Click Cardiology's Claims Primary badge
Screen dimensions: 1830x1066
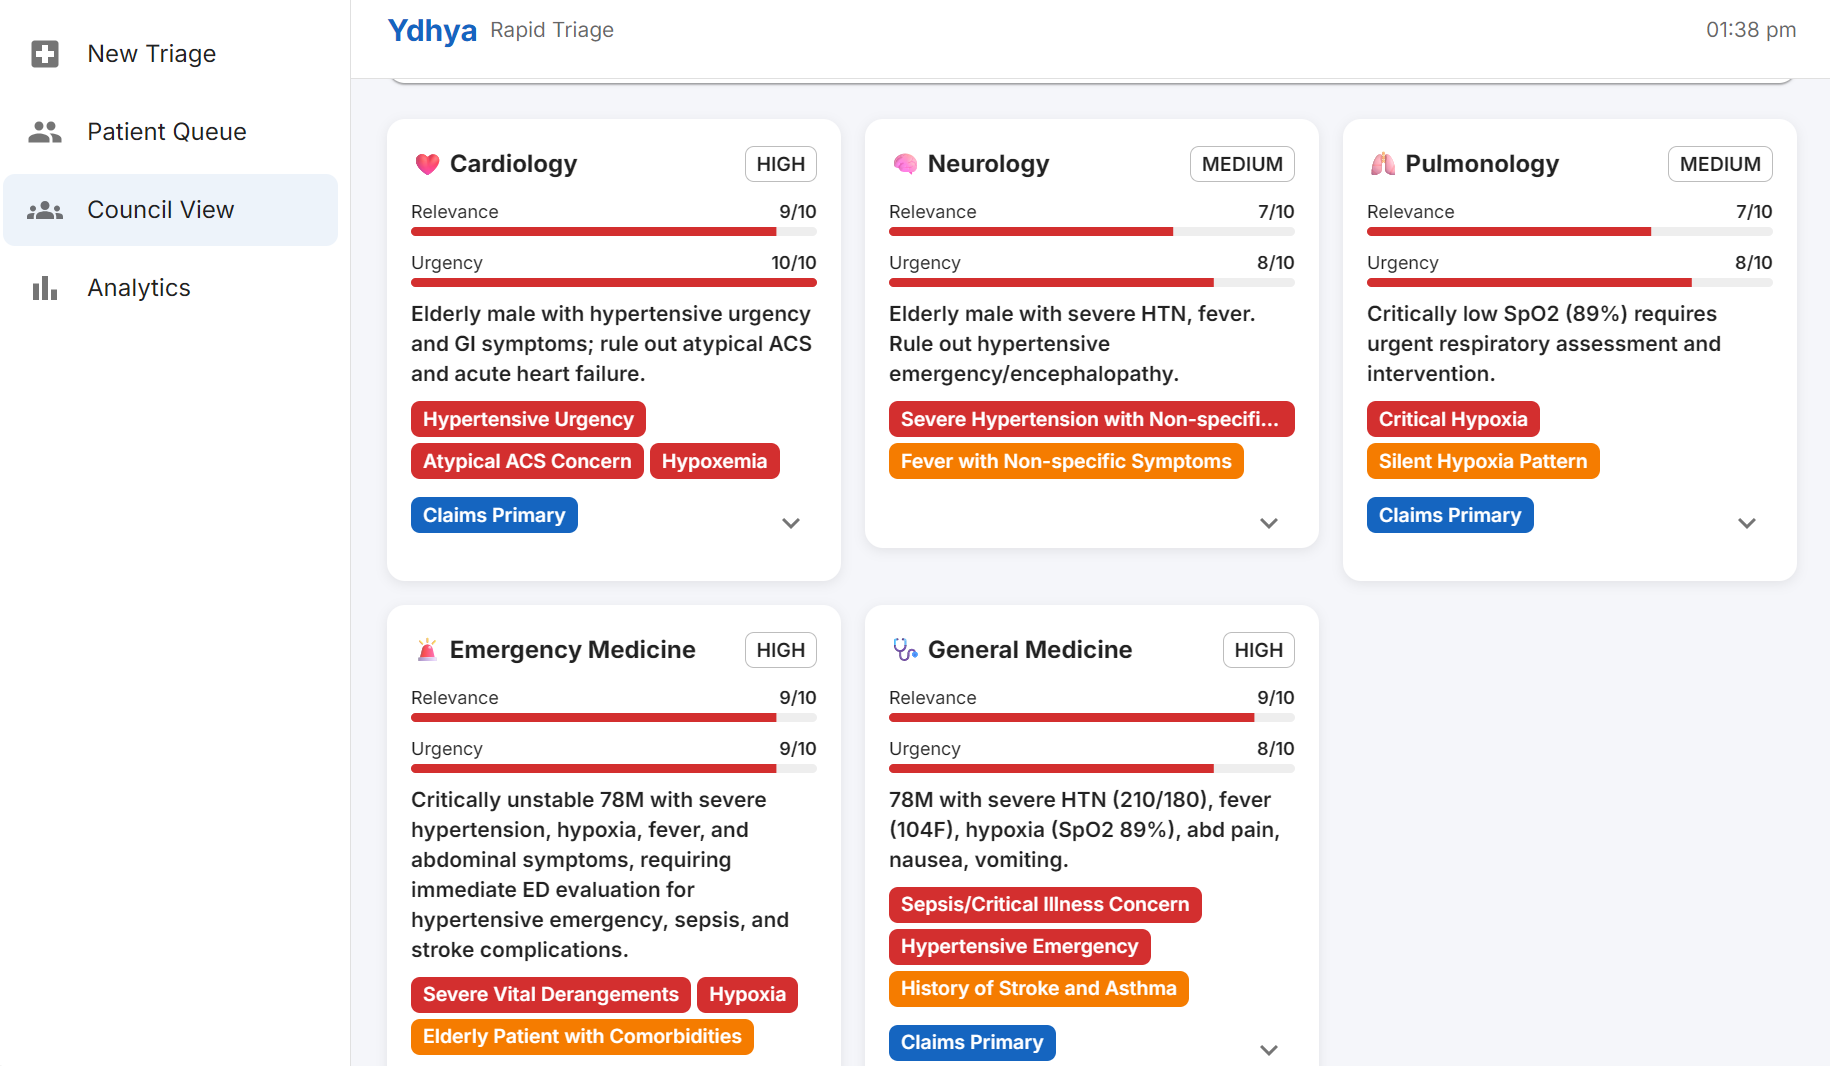(x=494, y=515)
